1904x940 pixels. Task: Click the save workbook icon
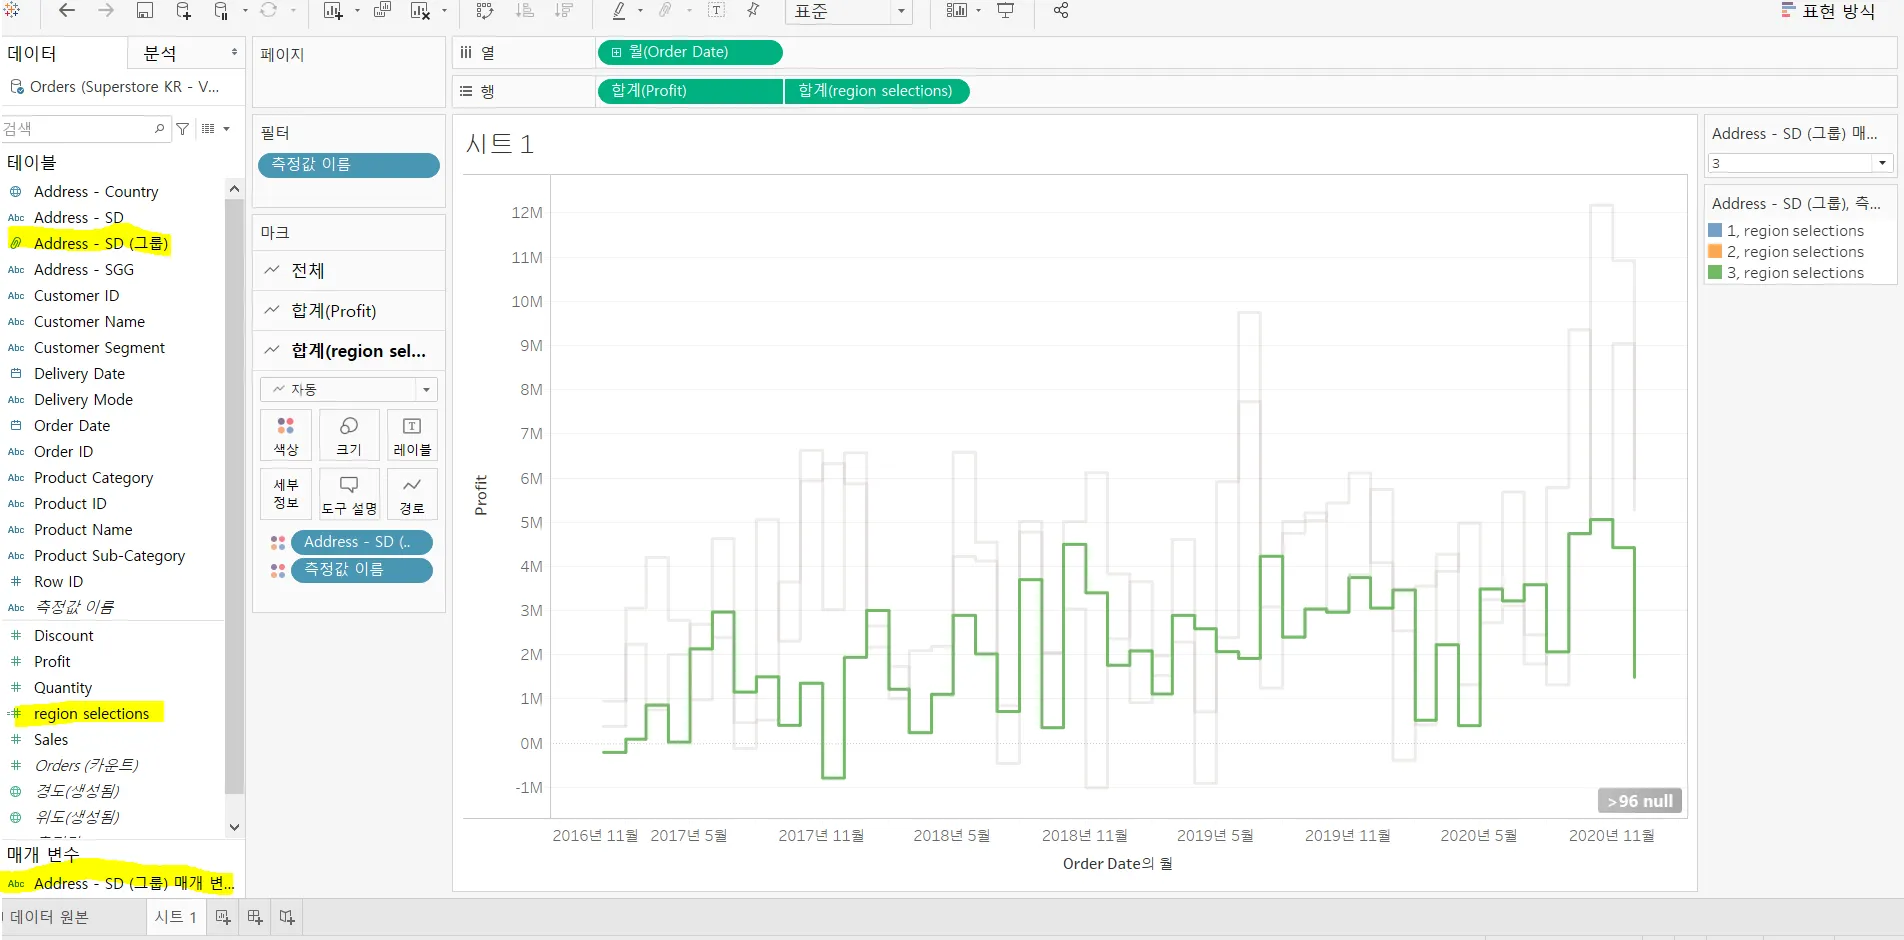144,10
